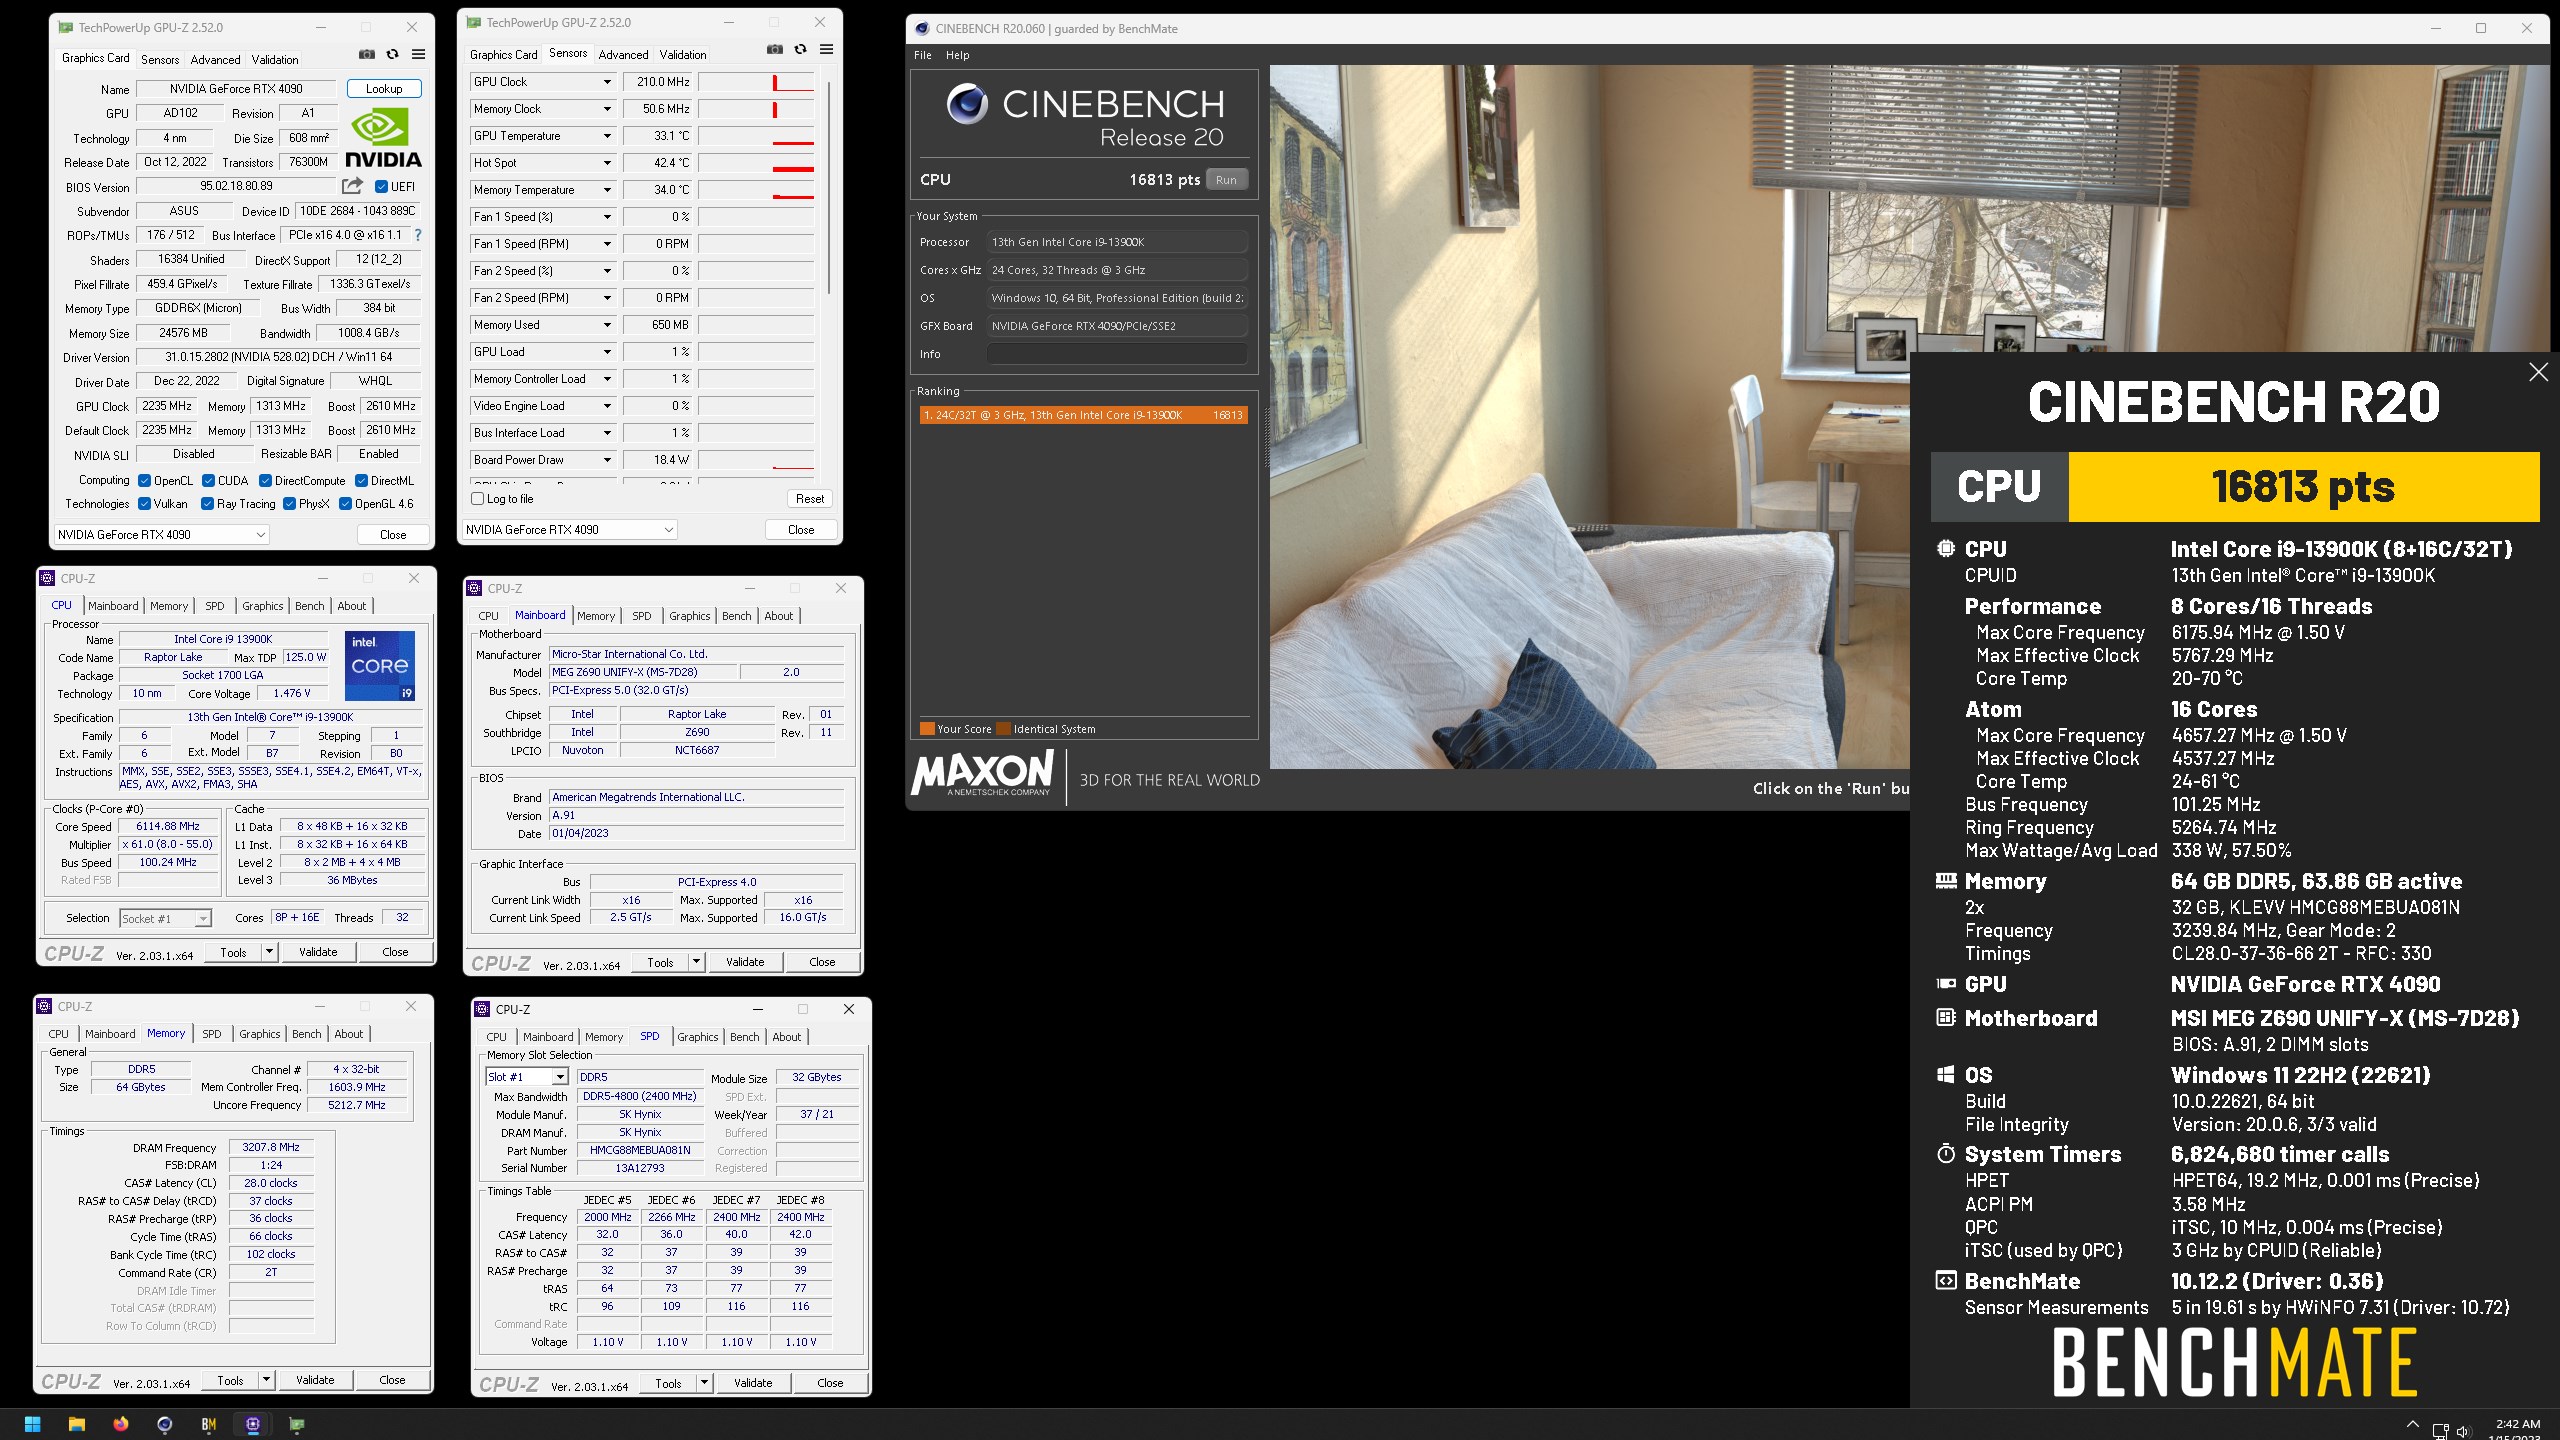Open the GPU Clock sensor dropdown
This screenshot has width=2560, height=1440.
click(606, 82)
